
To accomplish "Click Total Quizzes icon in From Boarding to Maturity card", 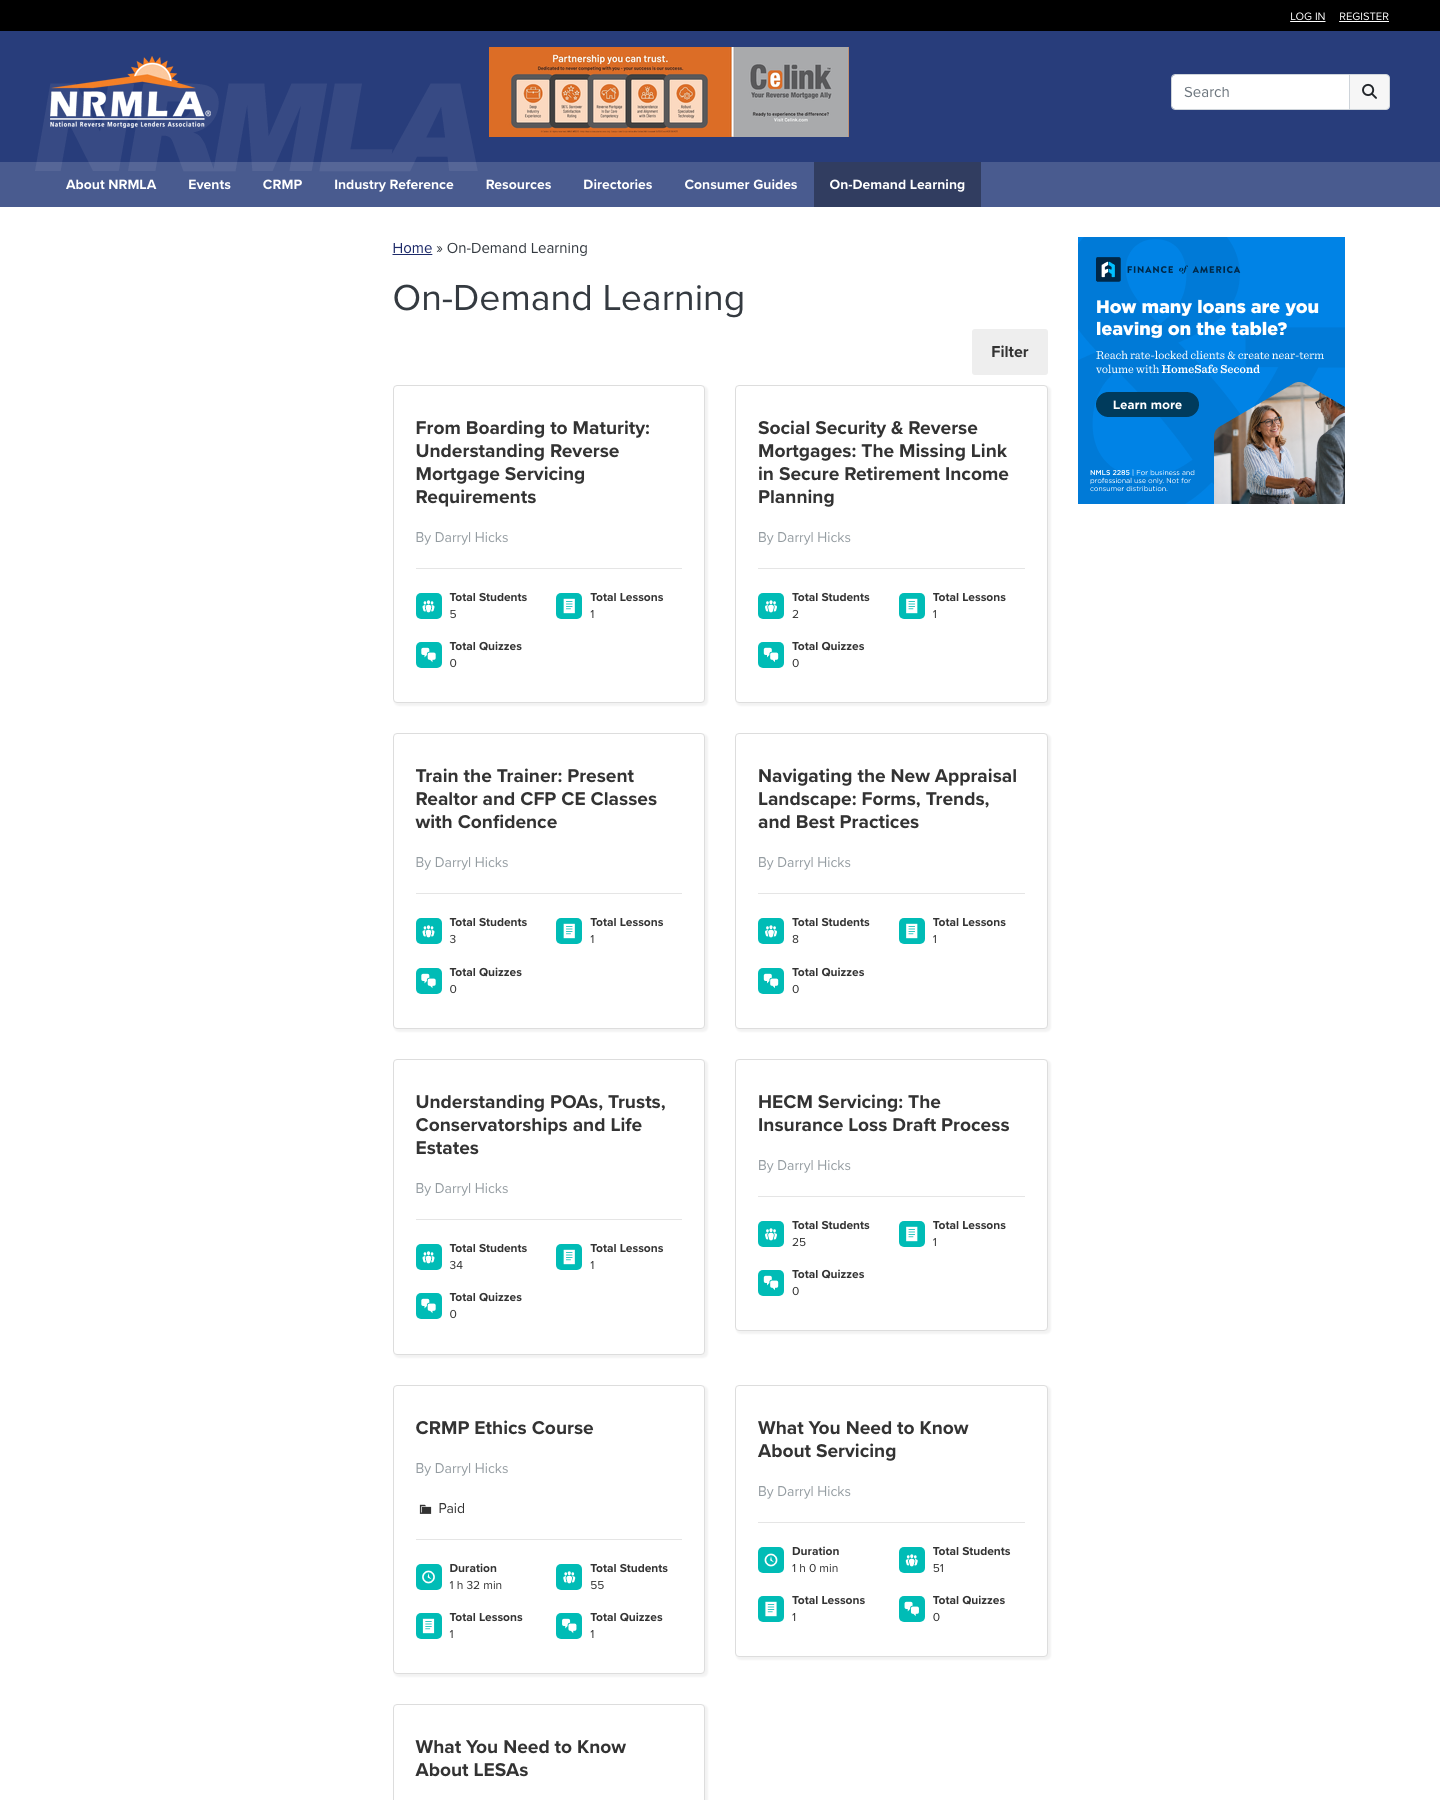I will pyautogui.click(x=429, y=655).
